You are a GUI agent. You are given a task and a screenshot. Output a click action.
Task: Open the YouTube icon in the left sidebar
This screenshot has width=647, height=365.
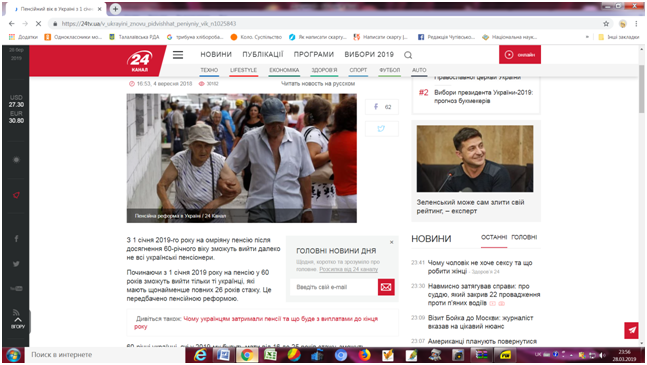click(16, 288)
